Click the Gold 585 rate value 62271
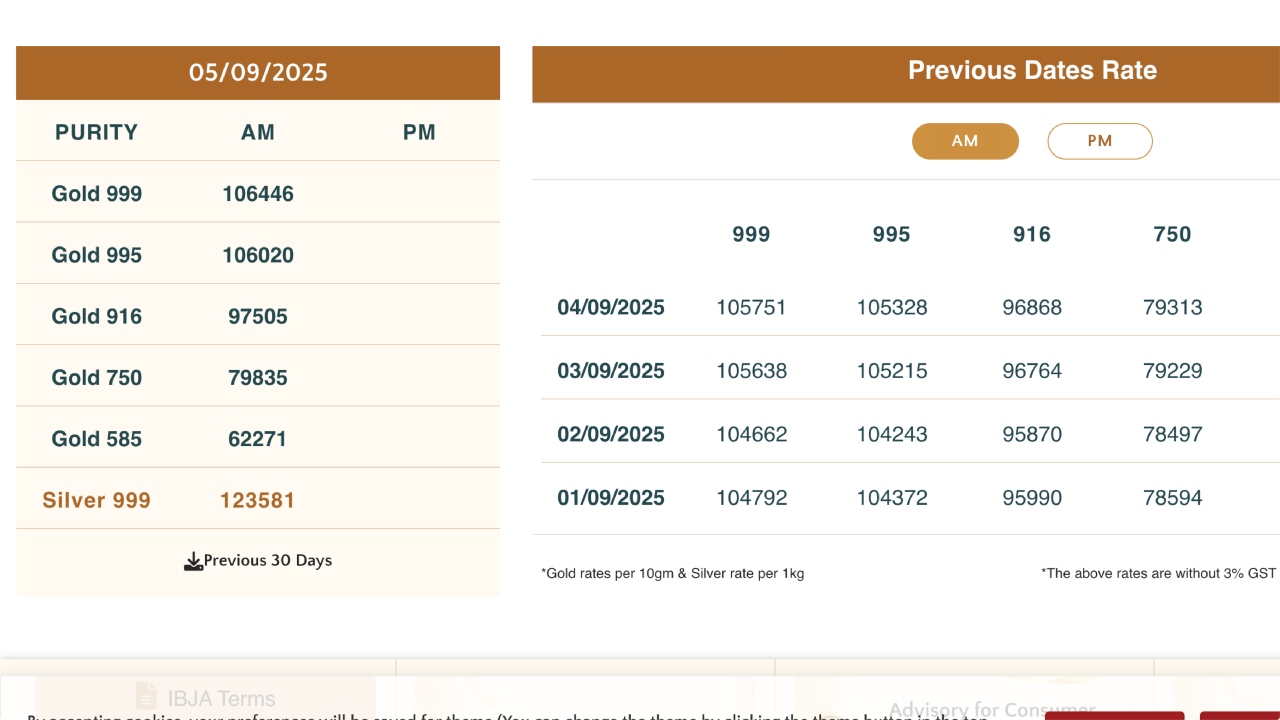Screen dimensions: 1280x720 click(x=258, y=439)
